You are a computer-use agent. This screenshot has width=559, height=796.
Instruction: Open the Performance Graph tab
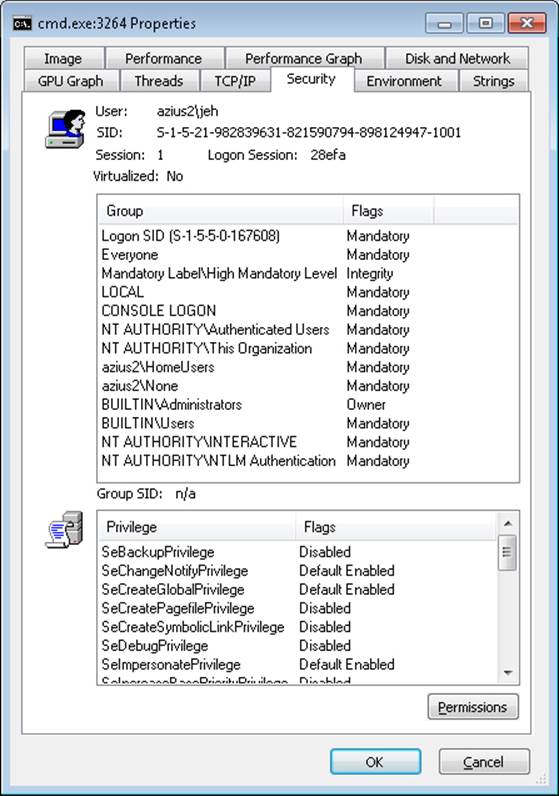[x=304, y=58]
